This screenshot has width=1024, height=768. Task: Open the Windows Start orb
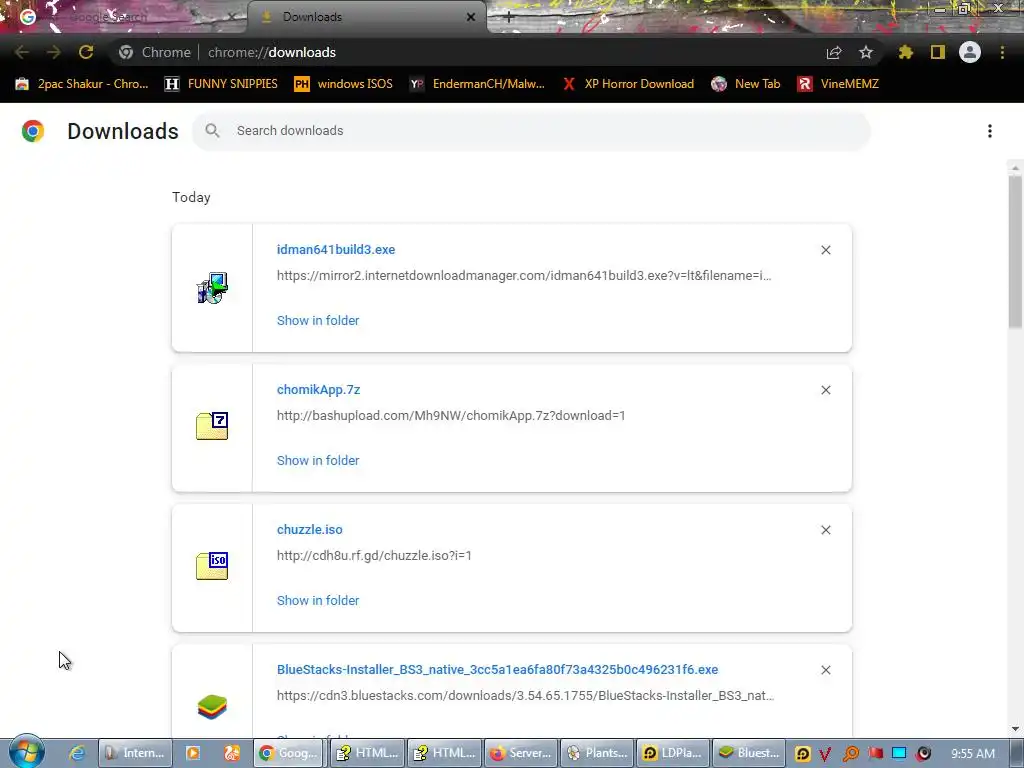point(27,751)
